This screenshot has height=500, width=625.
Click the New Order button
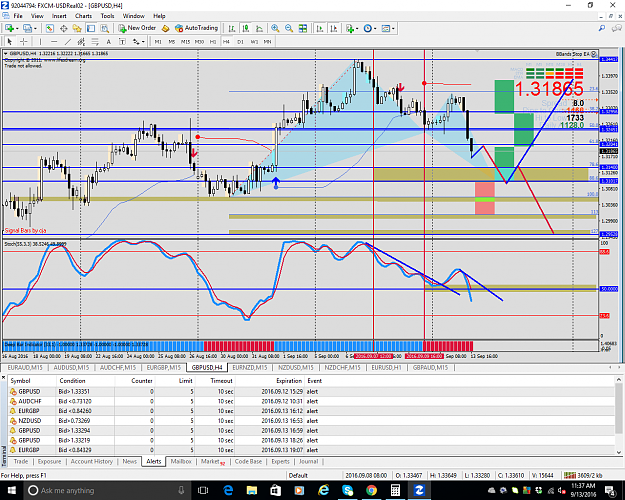[137, 28]
